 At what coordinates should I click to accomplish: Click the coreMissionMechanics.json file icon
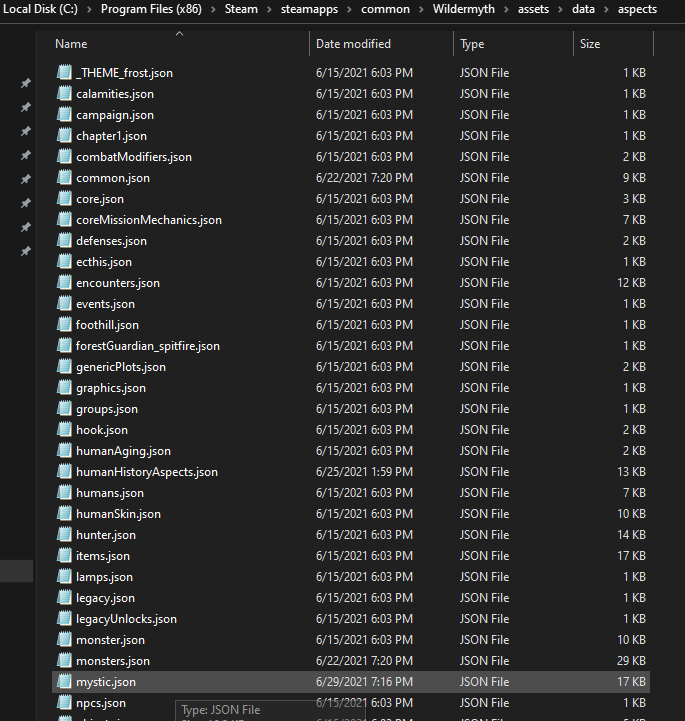point(64,220)
